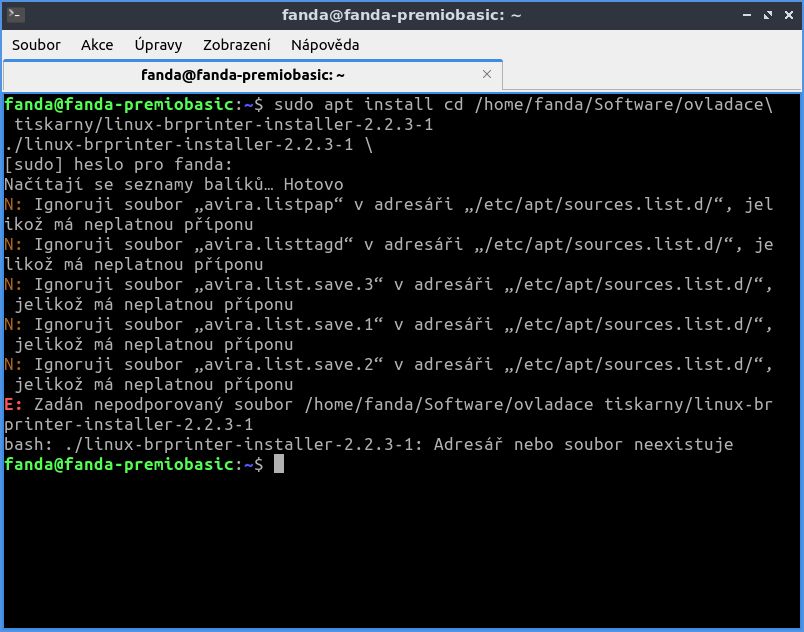Click the cursor at the last prompt
Screen dimensions: 804x632
click(x=279, y=465)
